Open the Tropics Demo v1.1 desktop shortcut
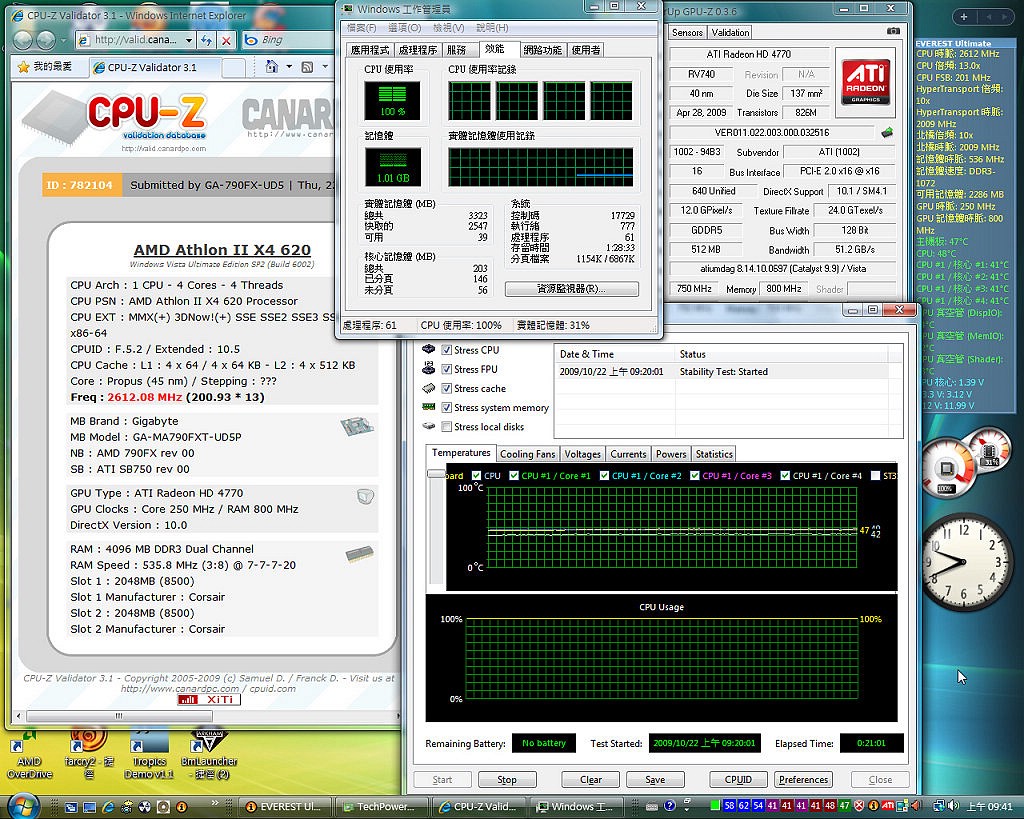 point(149,755)
